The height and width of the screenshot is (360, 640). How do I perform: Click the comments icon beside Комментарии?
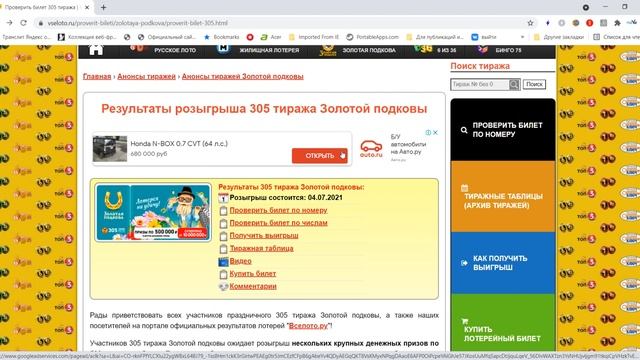point(223,287)
